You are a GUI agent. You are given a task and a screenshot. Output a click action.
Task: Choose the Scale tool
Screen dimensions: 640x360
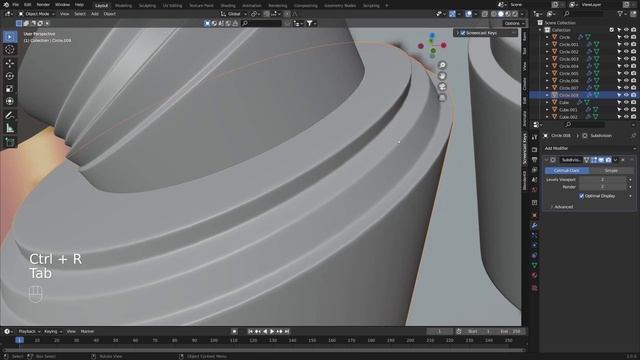click(x=10, y=89)
